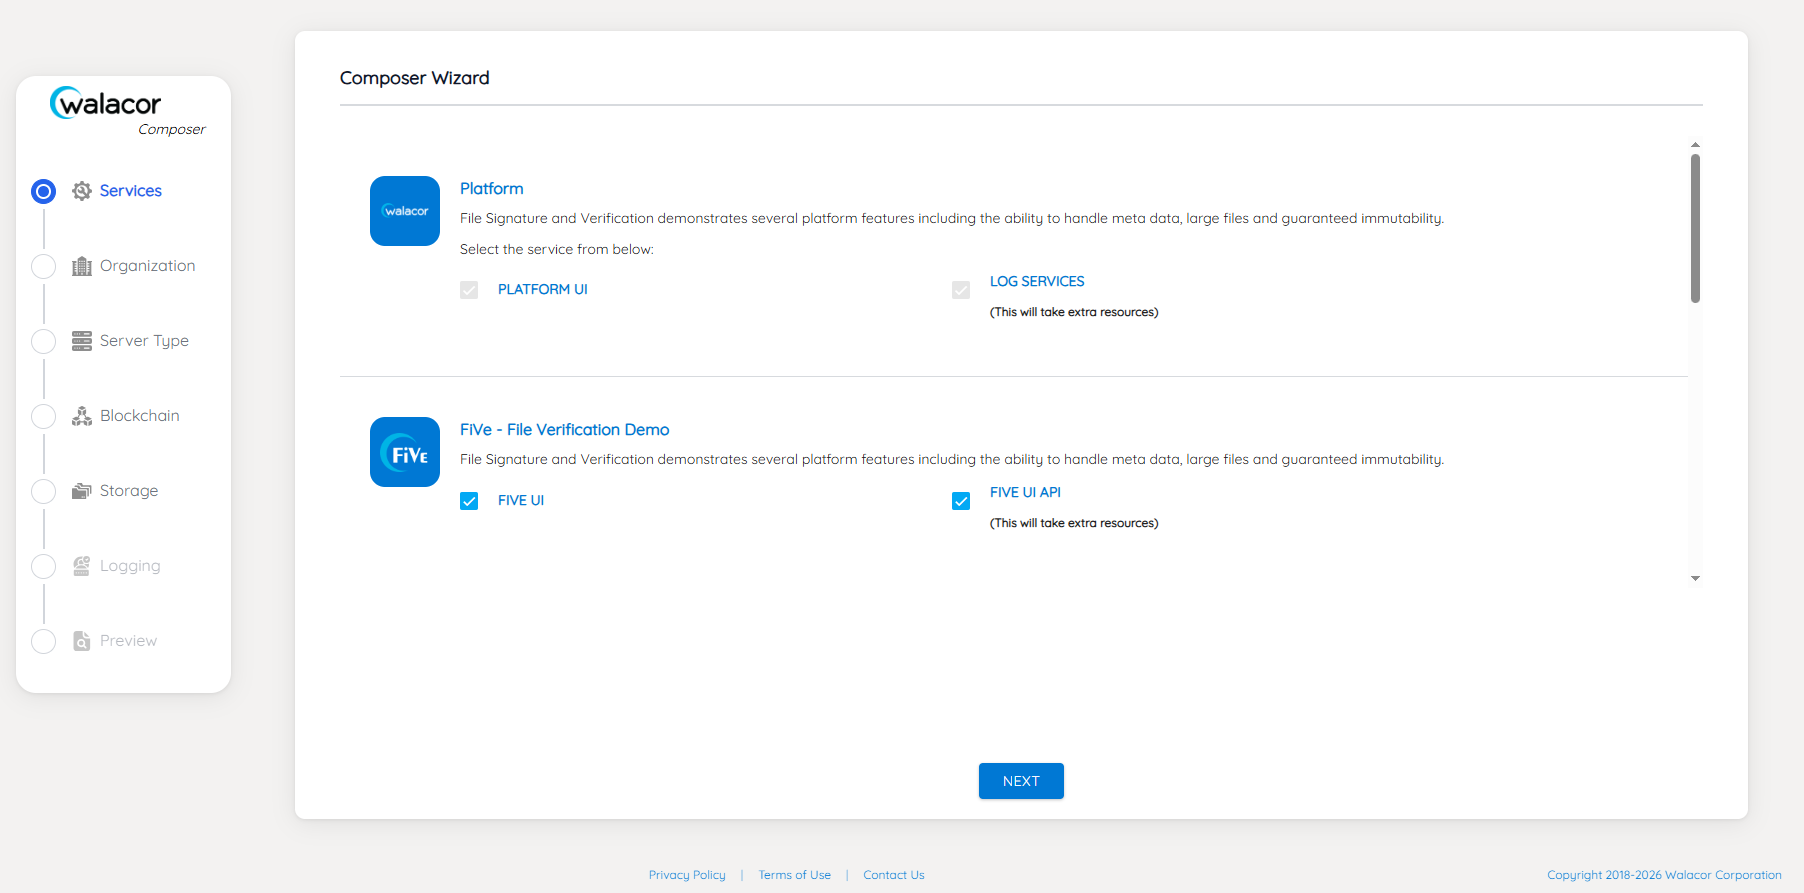Toggle the LOG SERVICES checkbox
Screen dimensions: 1804x893
961,290
